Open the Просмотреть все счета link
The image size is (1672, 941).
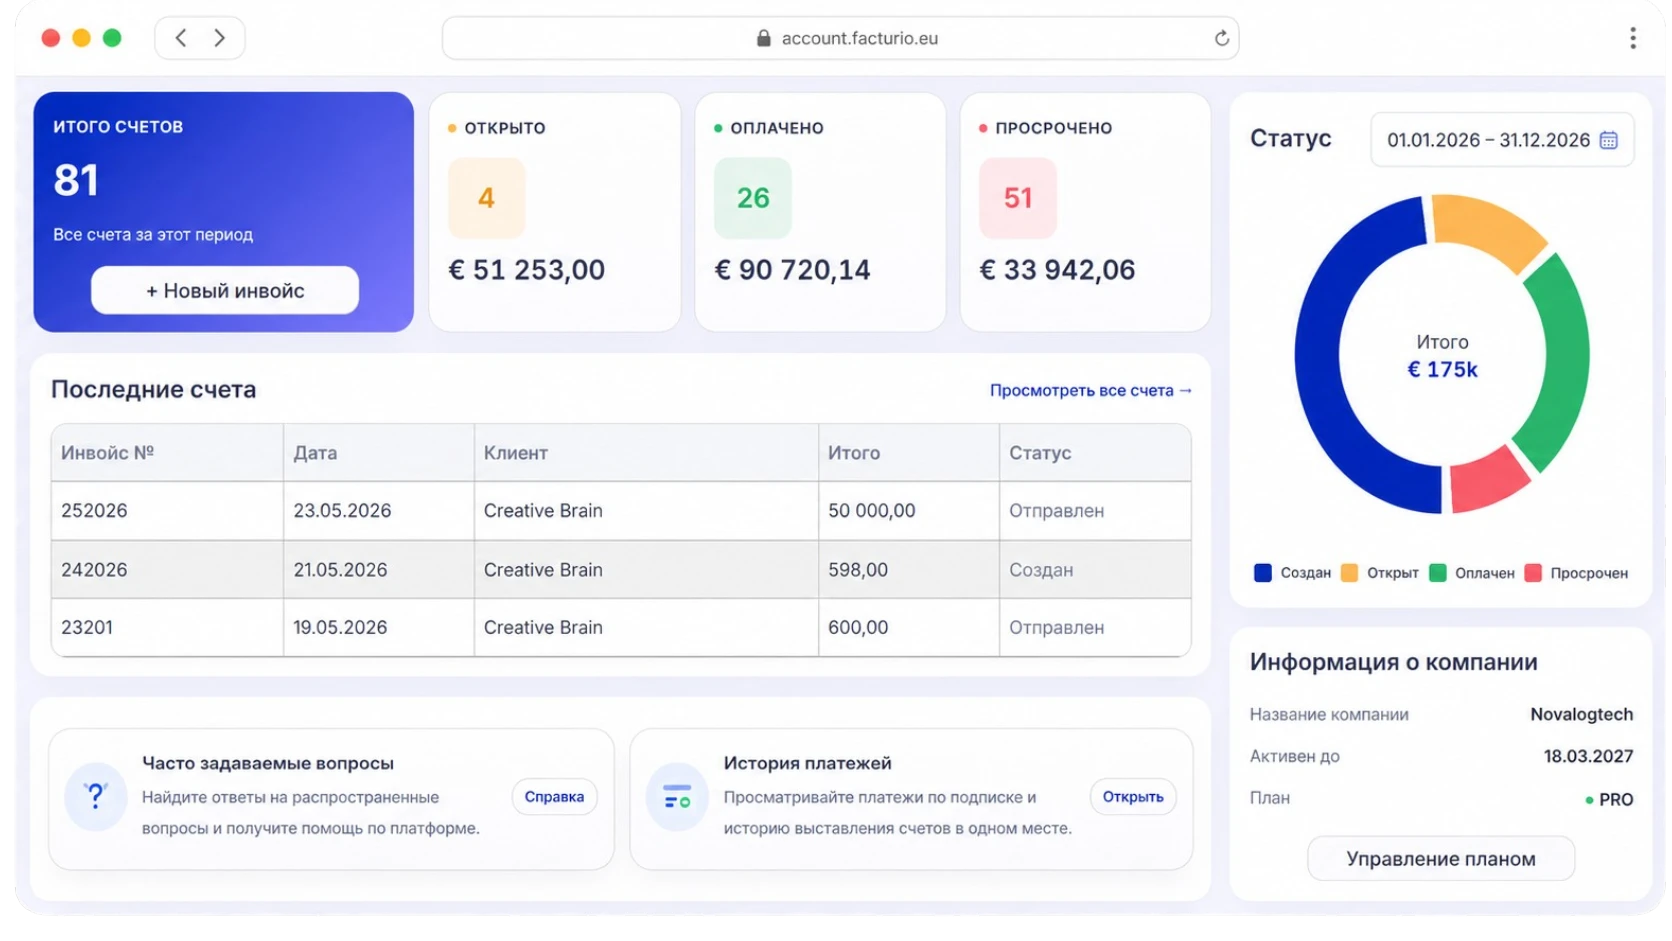point(1090,390)
